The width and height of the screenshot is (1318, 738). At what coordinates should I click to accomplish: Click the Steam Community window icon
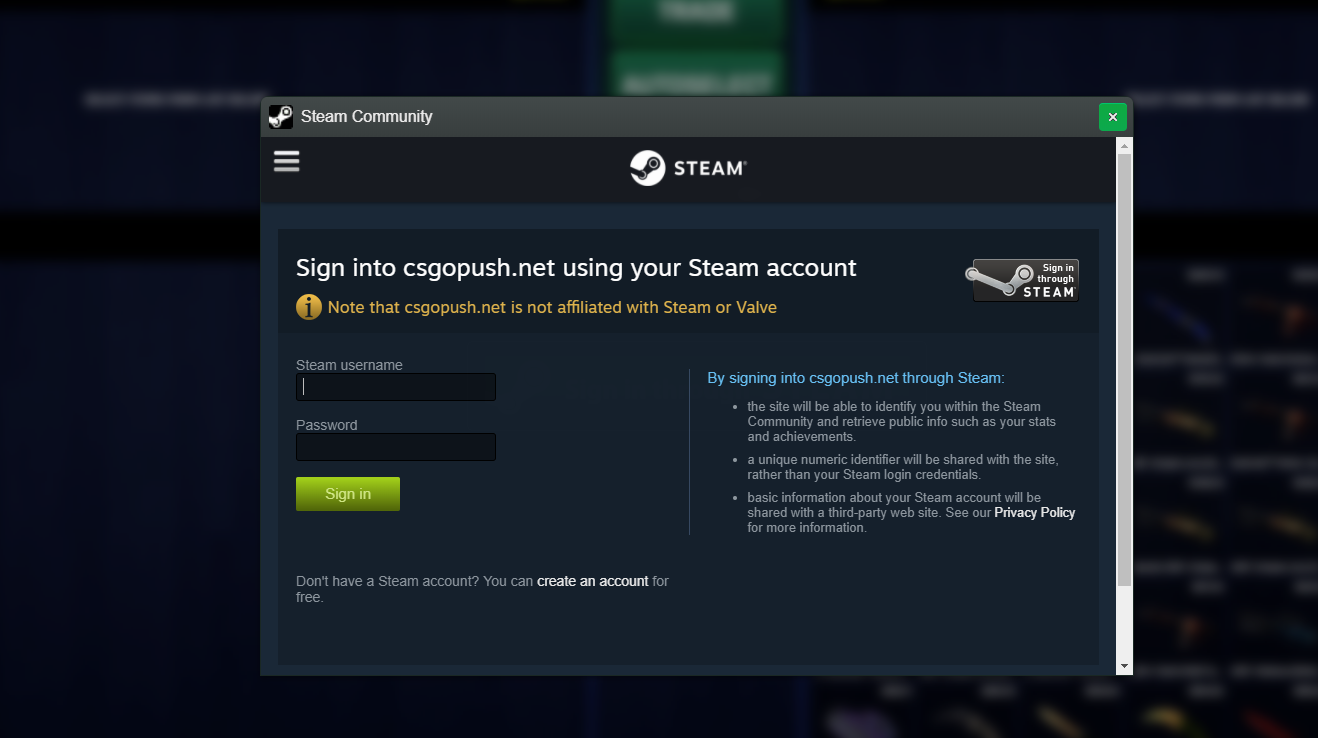coord(281,117)
